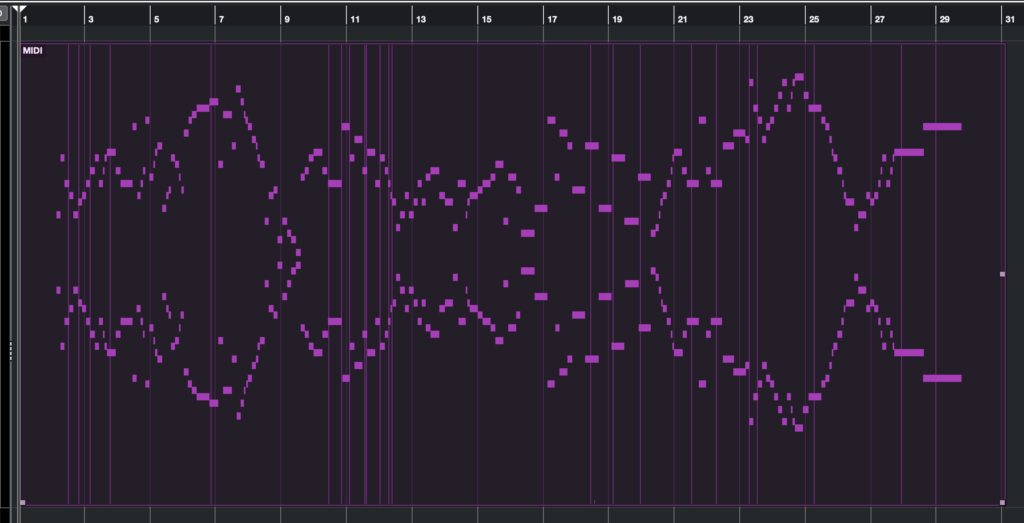Click the partially visible button at top-left corner
This screenshot has width=1024, height=523.
click(4, 12)
